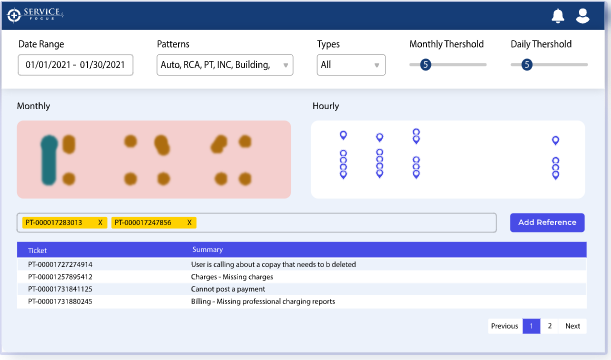This screenshot has height=360, width=611.
Task: Select ticket PT-00001257895412
Action: click(60, 277)
